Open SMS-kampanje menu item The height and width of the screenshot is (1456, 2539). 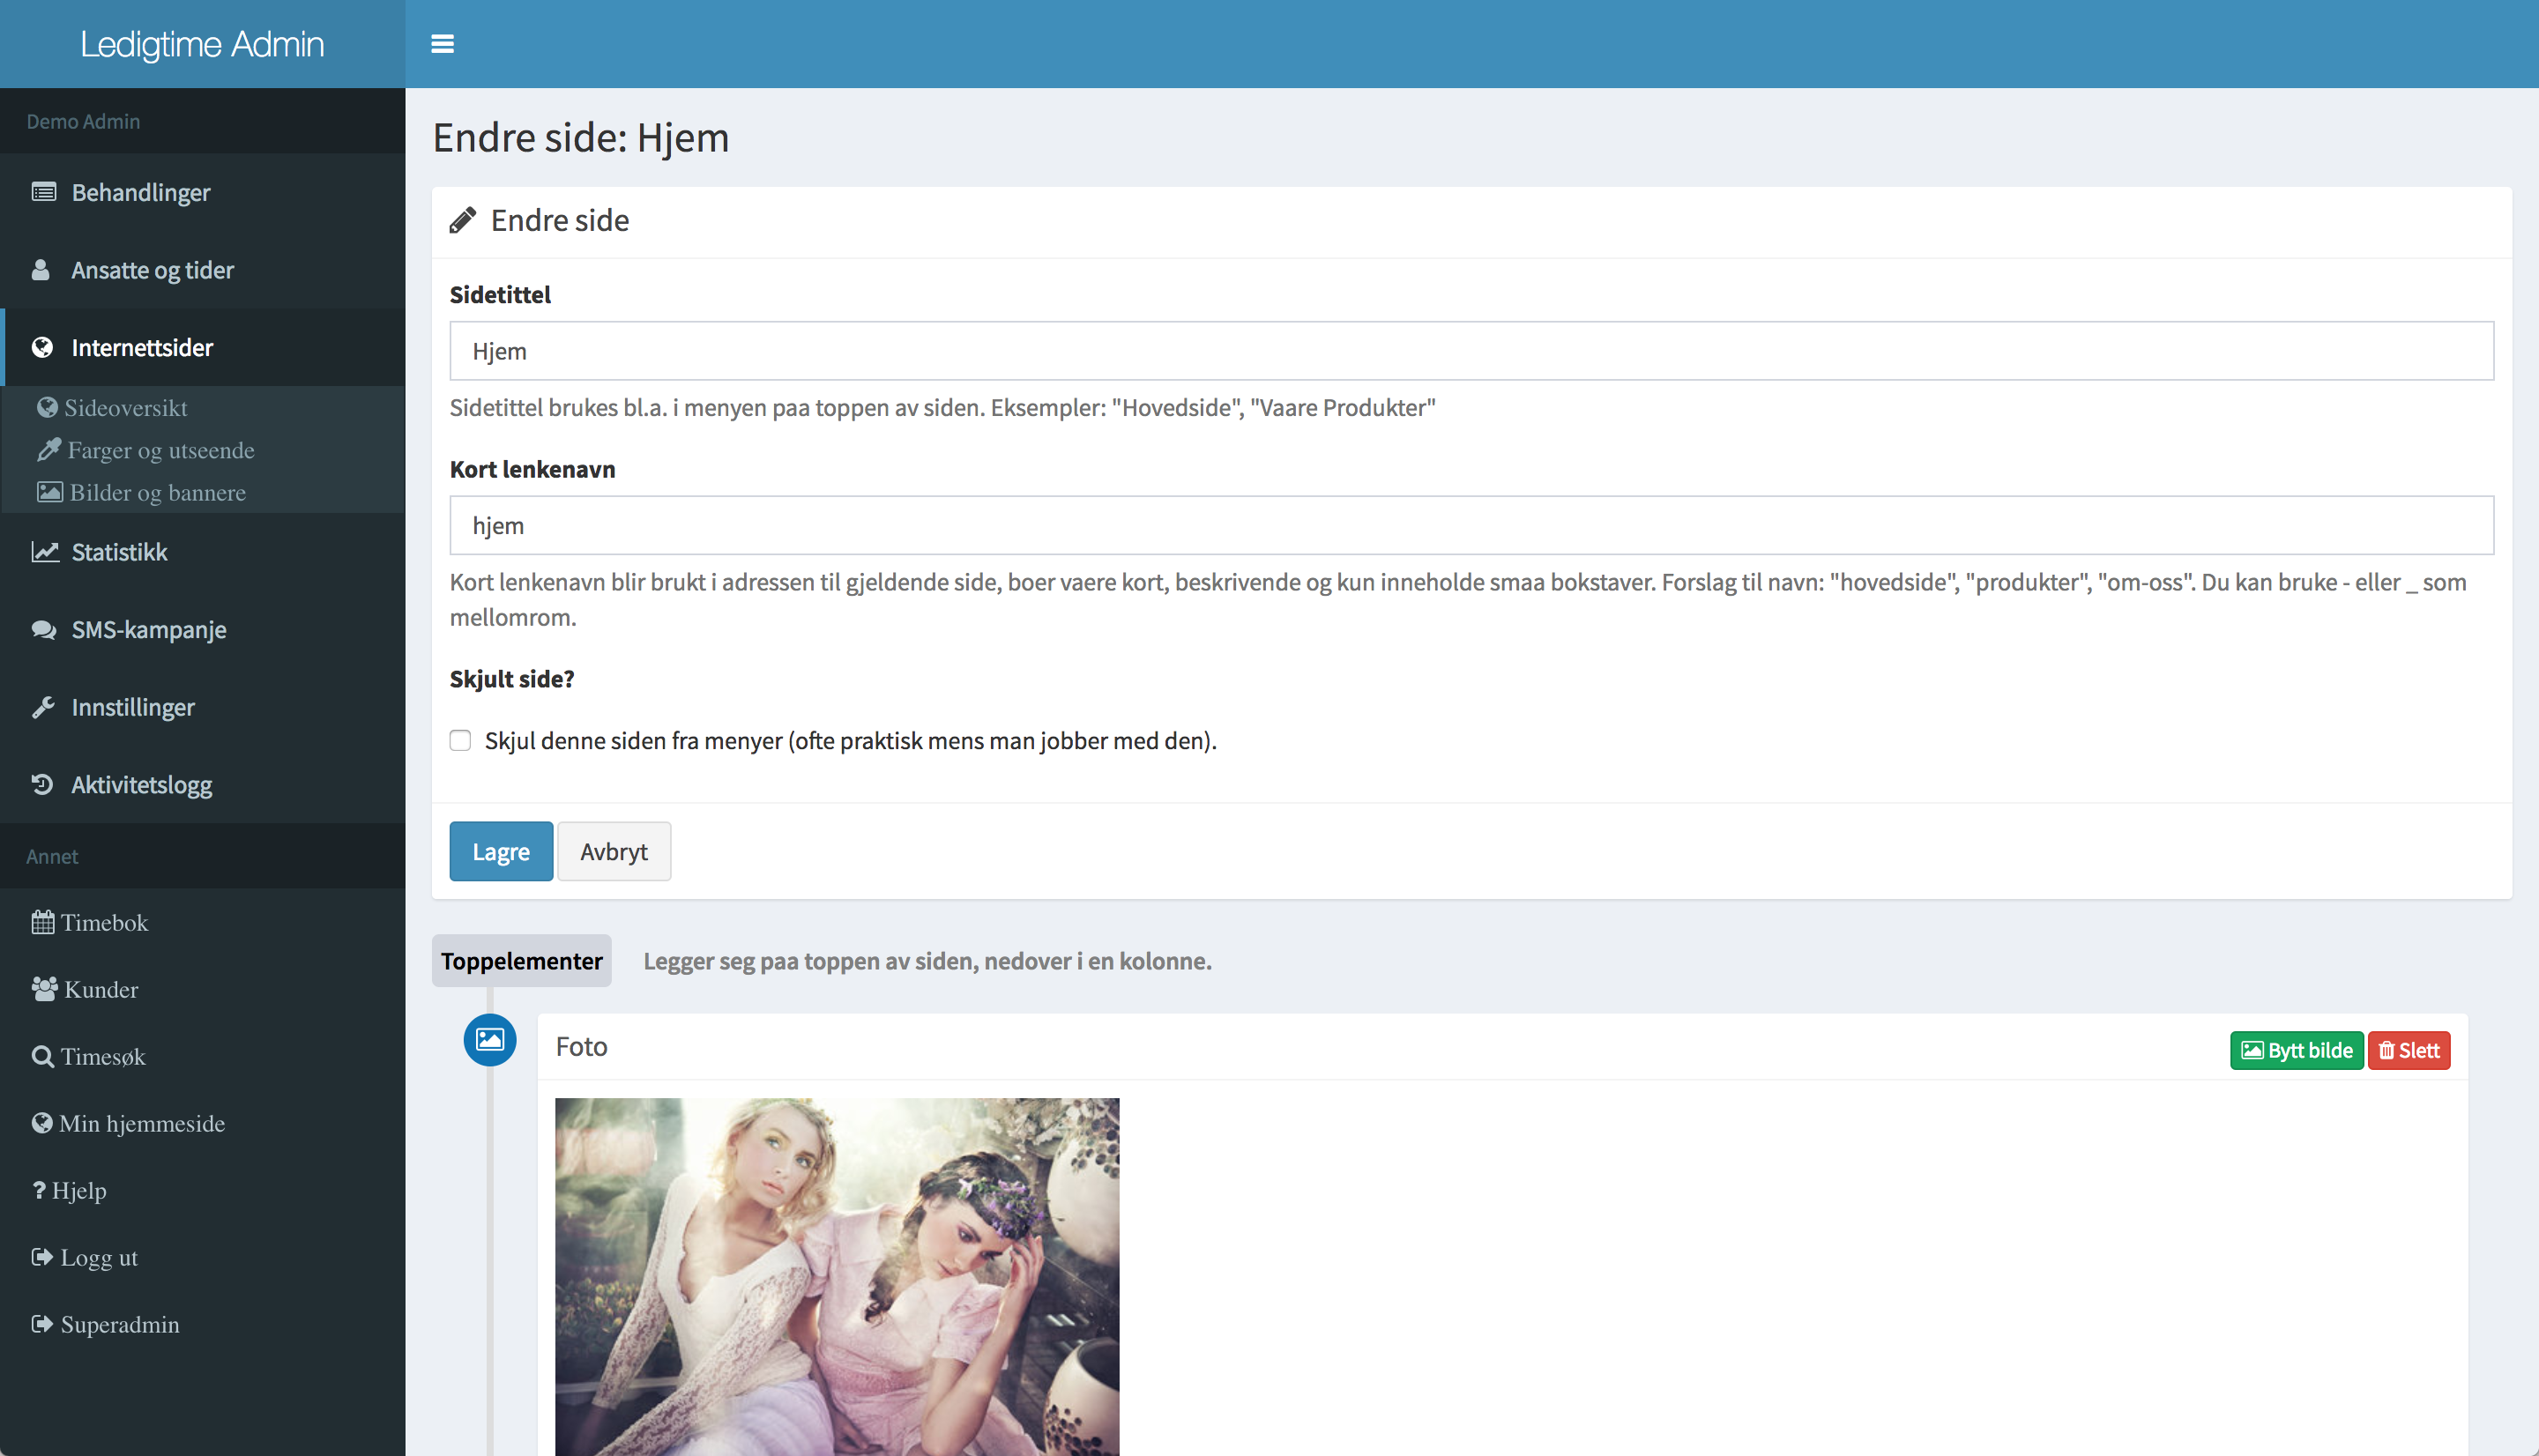point(203,629)
